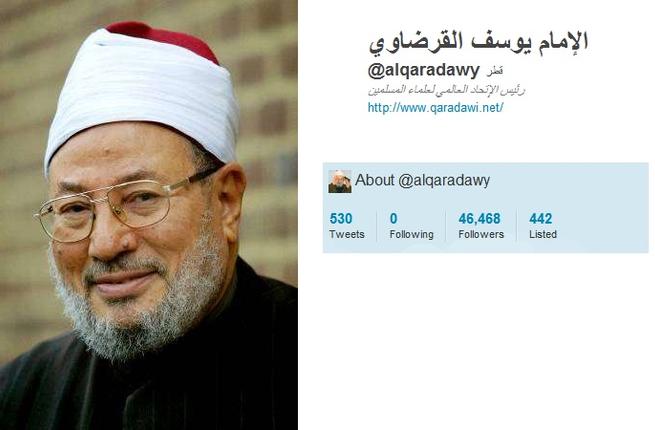The height and width of the screenshot is (430, 655).
Task: Click the 0 following count
Action: [x=394, y=219]
